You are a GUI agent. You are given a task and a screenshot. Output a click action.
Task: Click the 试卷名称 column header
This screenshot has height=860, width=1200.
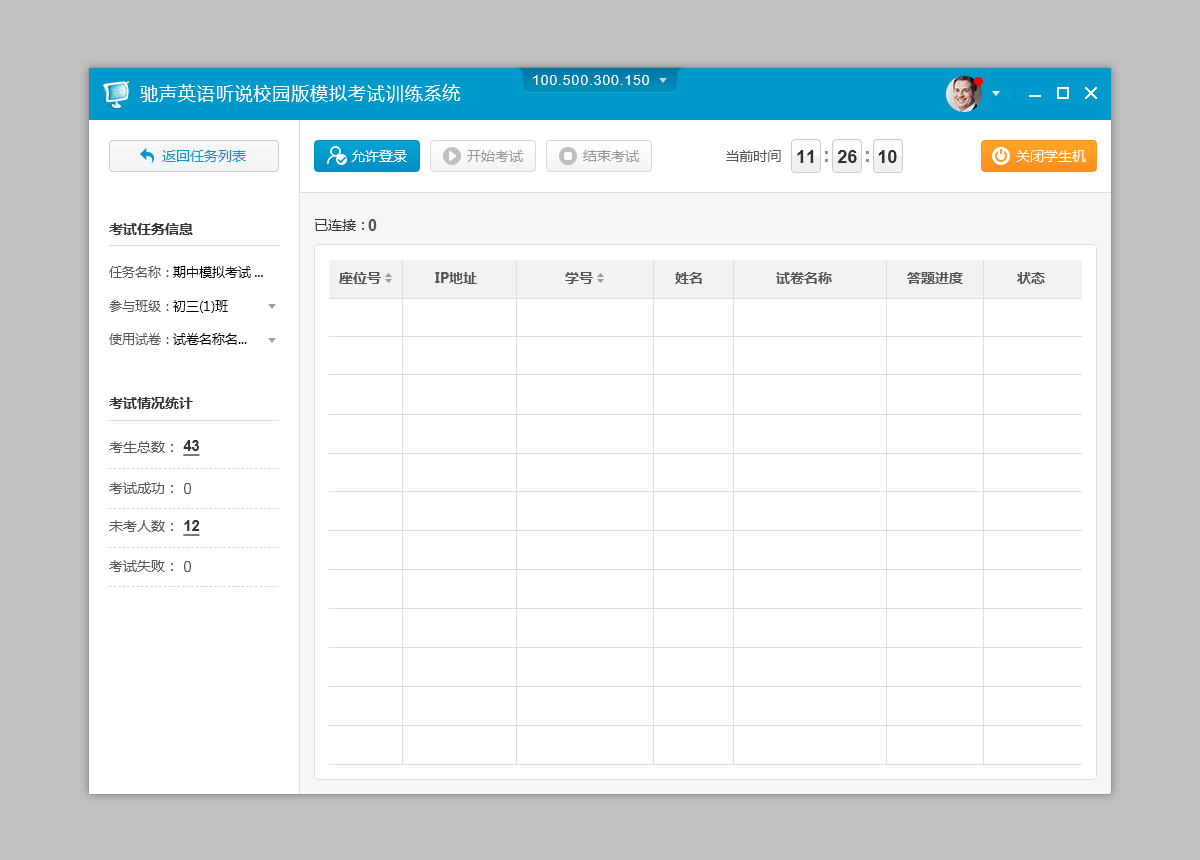pos(804,279)
